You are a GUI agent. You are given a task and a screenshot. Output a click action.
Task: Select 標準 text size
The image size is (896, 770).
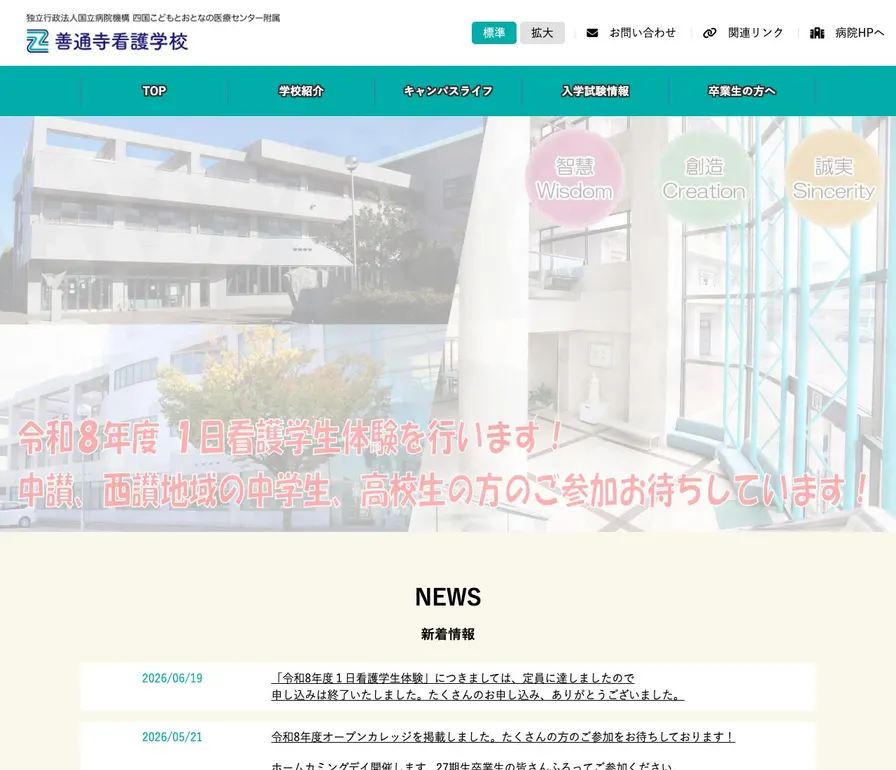(494, 33)
